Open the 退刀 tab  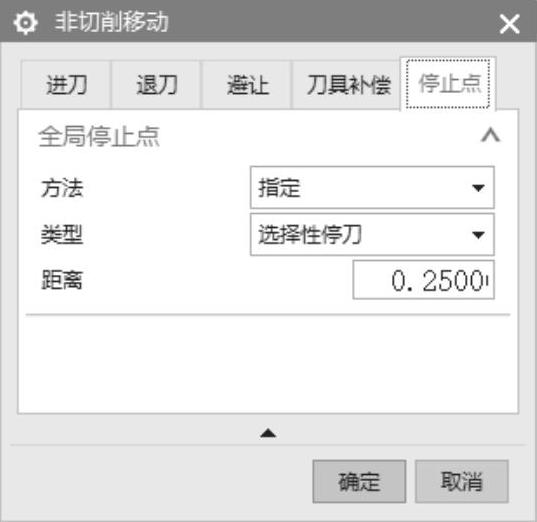[x=157, y=85]
